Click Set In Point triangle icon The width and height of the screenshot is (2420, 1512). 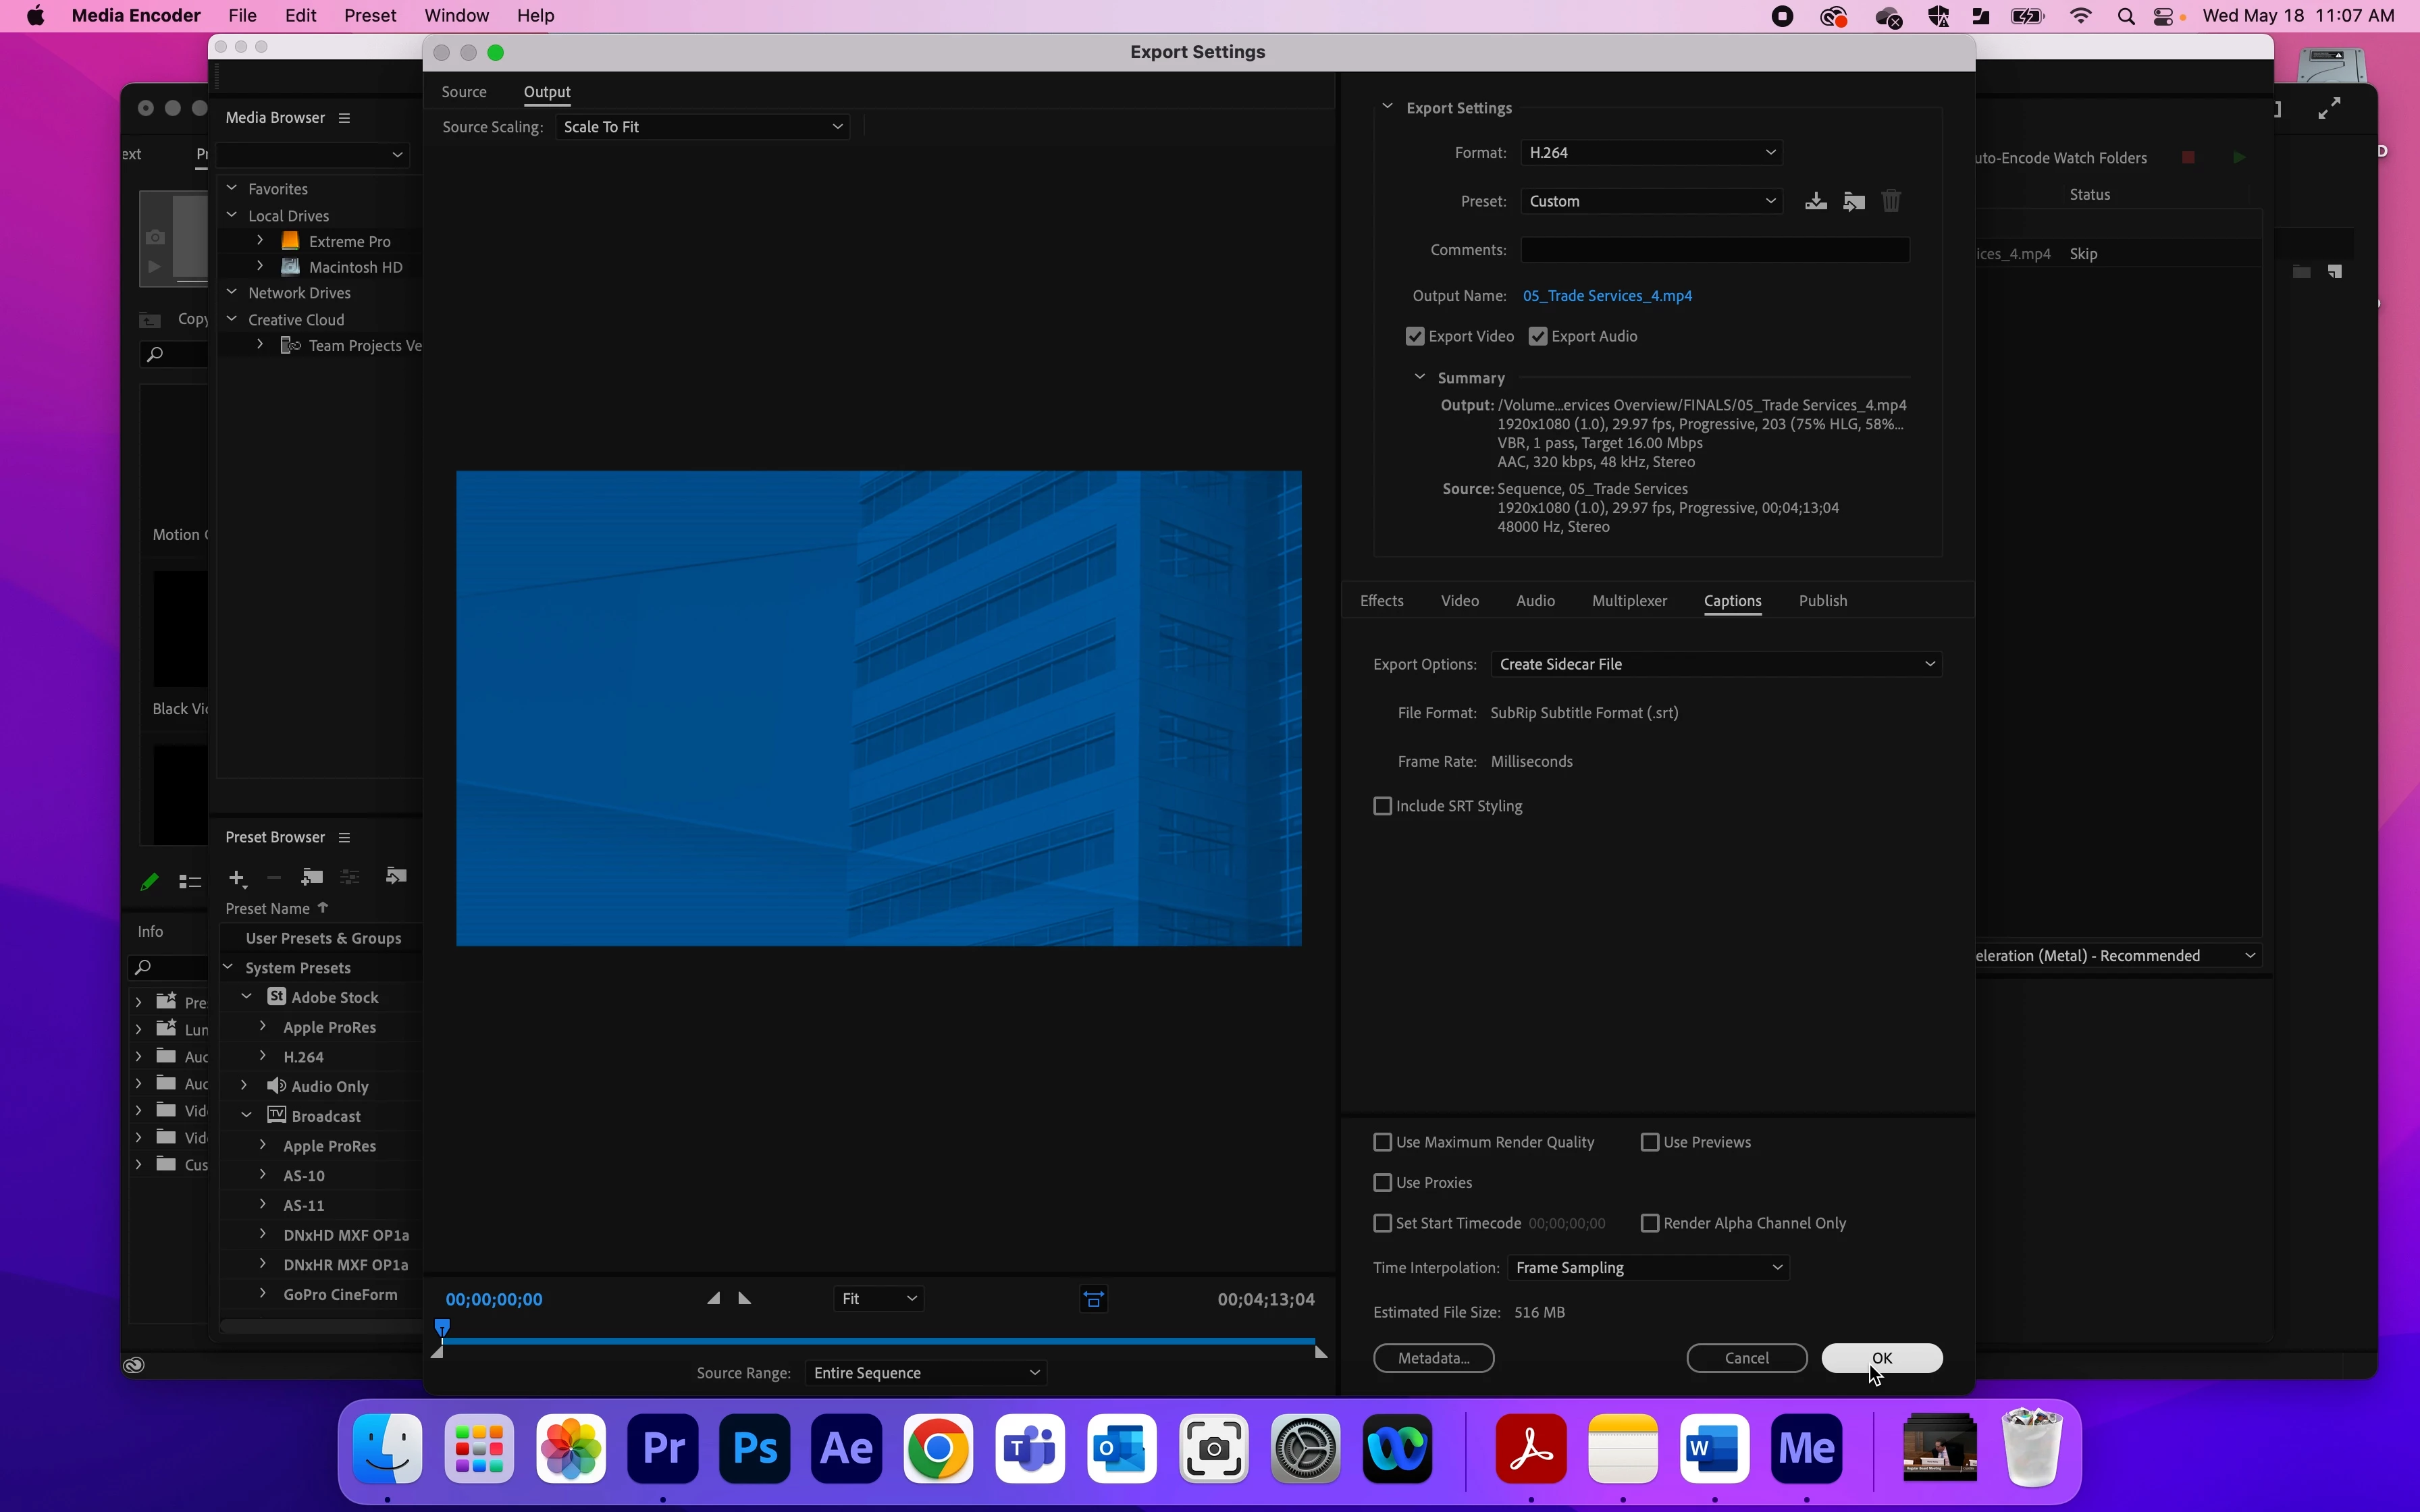pyautogui.click(x=713, y=1298)
